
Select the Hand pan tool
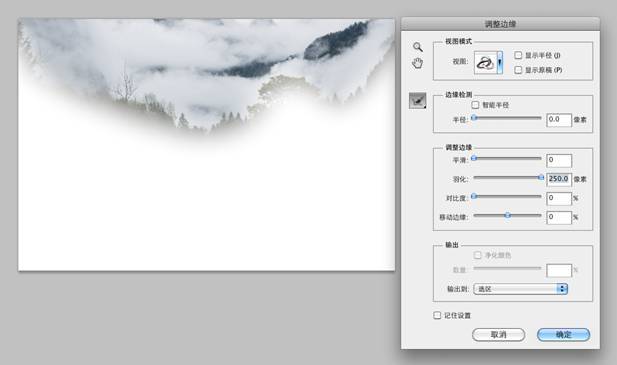[417, 63]
